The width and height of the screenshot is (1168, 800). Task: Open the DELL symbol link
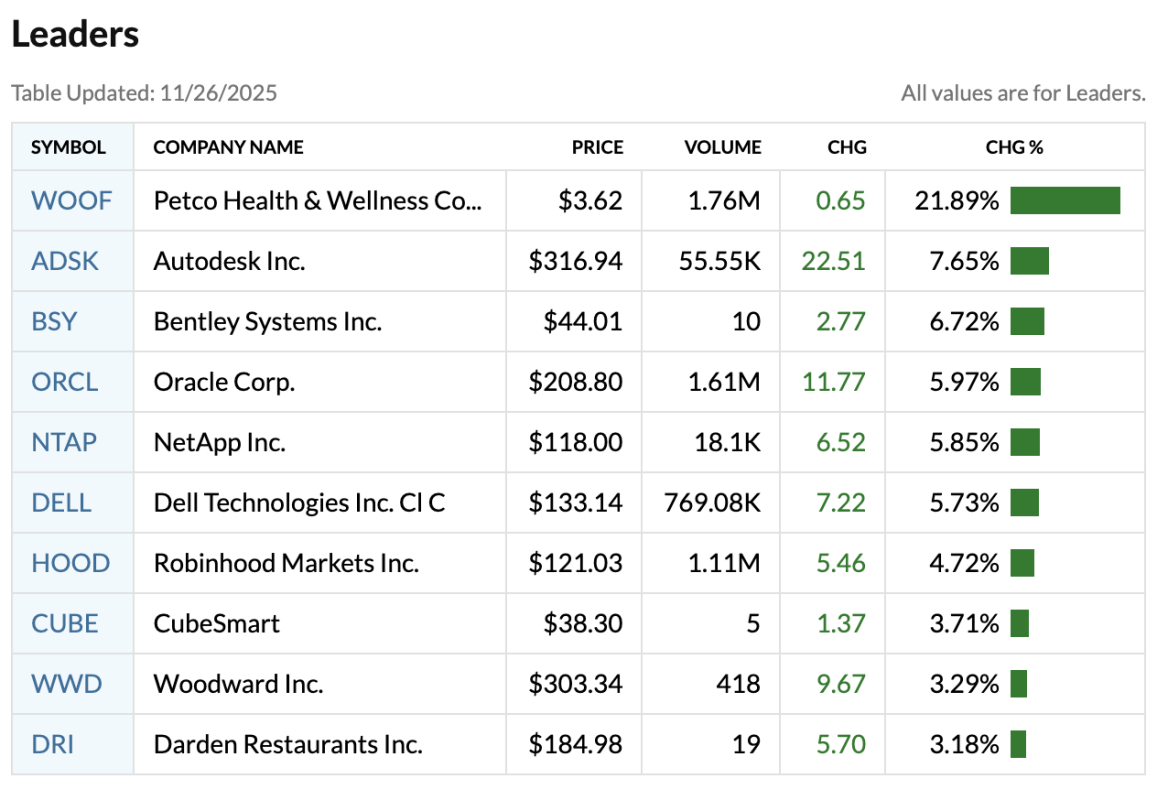[x=61, y=503]
